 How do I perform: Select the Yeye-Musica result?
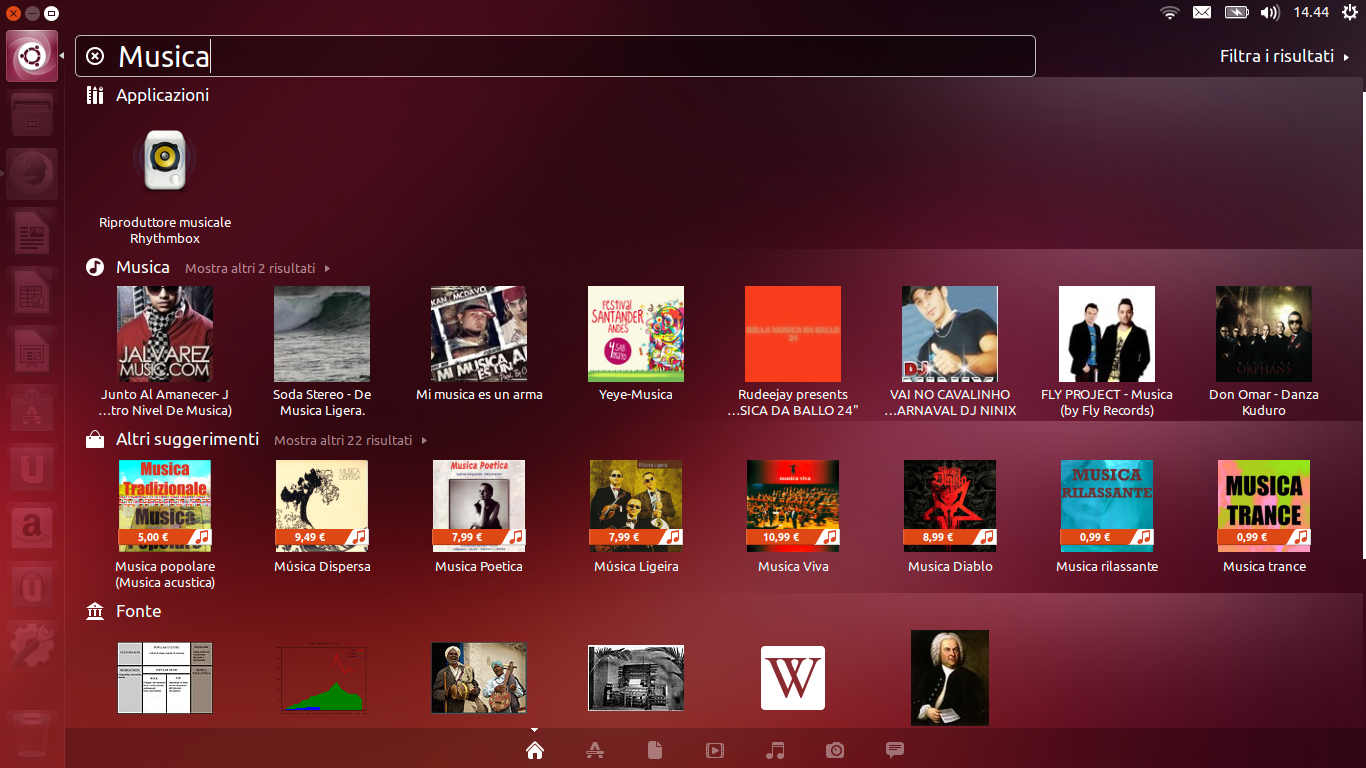click(x=636, y=334)
